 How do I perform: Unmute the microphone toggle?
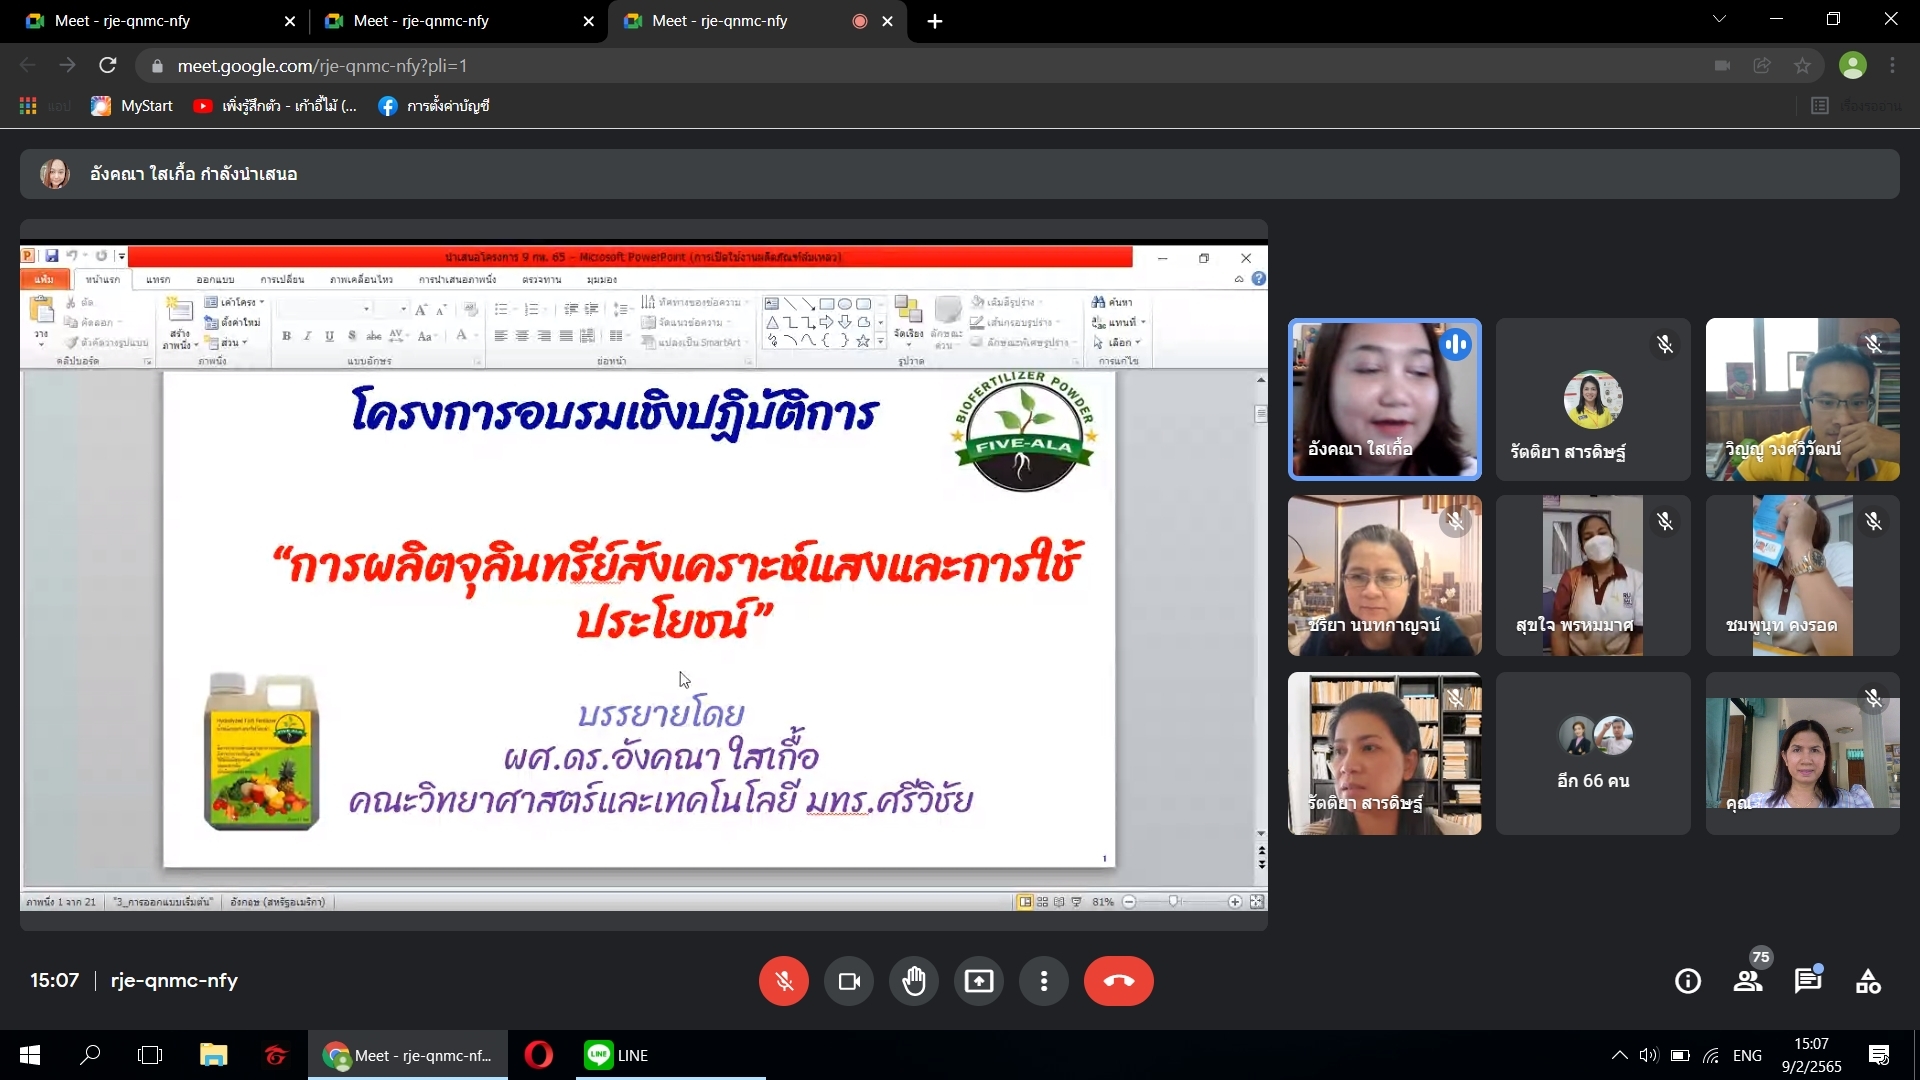pyautogui.click(x=783, y=981)
